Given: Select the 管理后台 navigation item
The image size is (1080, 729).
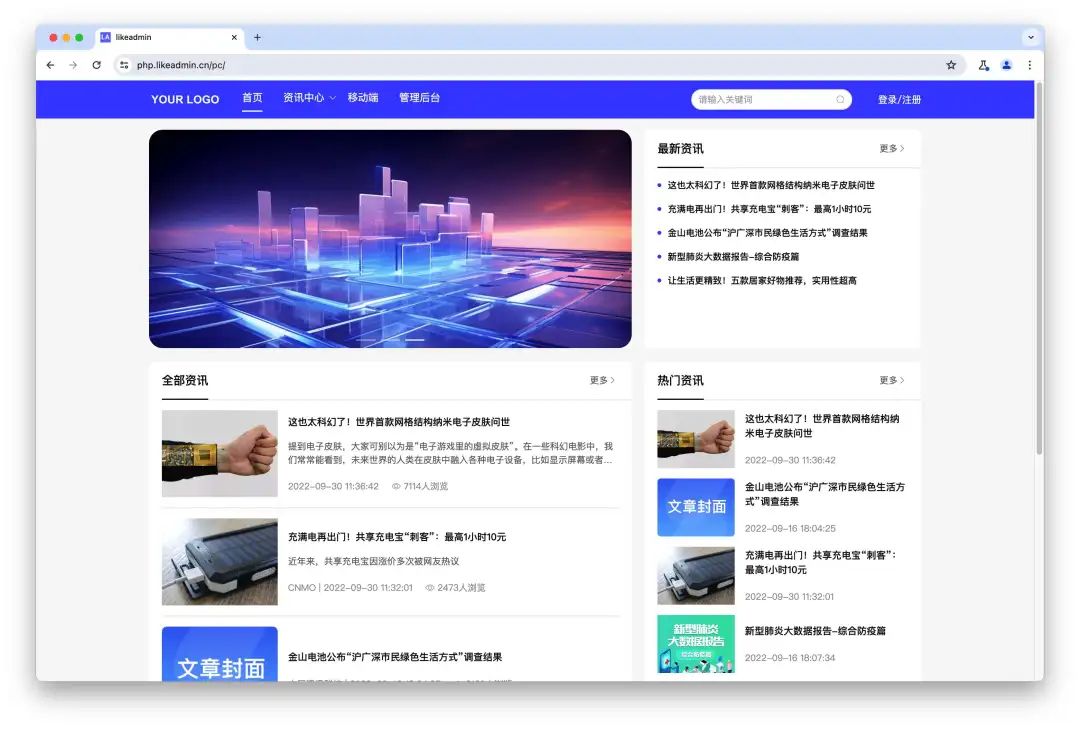Looking at the screenshot, I should (x=419, y=98).
